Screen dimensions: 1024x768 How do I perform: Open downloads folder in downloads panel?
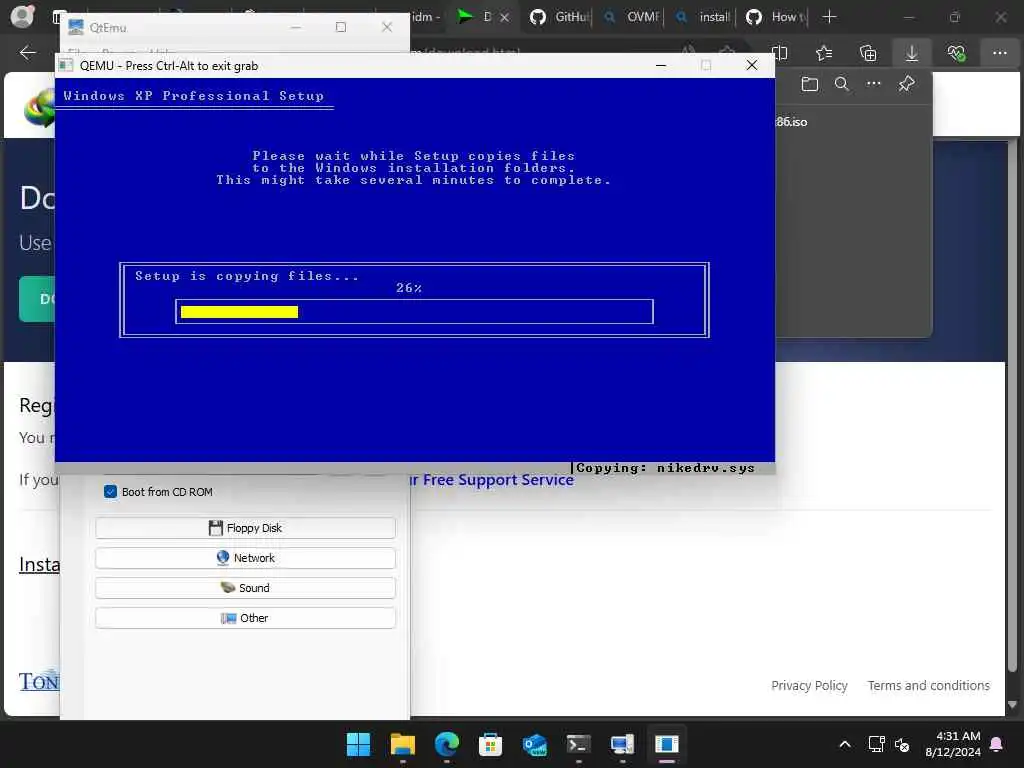click(x=810, y=84)
